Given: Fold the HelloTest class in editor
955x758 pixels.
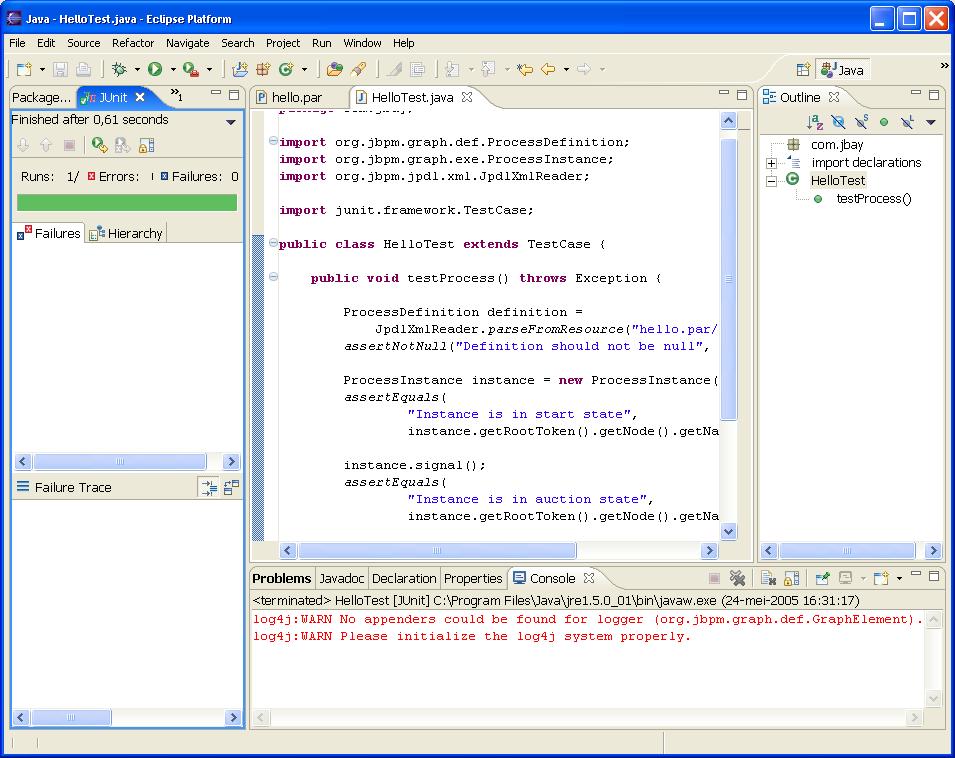Looking at the screenshot, I should tap(273, 243).
